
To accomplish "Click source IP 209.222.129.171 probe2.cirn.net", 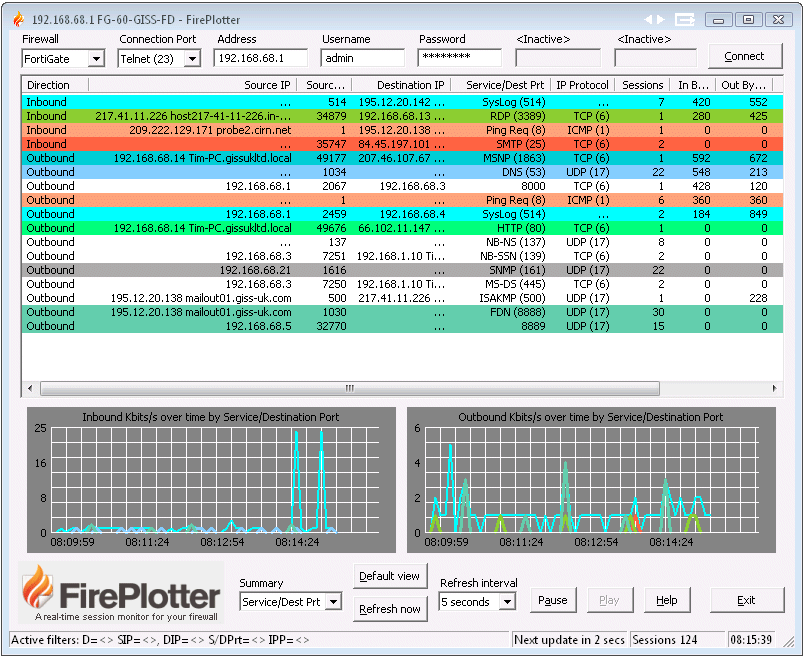I will 210,130.
